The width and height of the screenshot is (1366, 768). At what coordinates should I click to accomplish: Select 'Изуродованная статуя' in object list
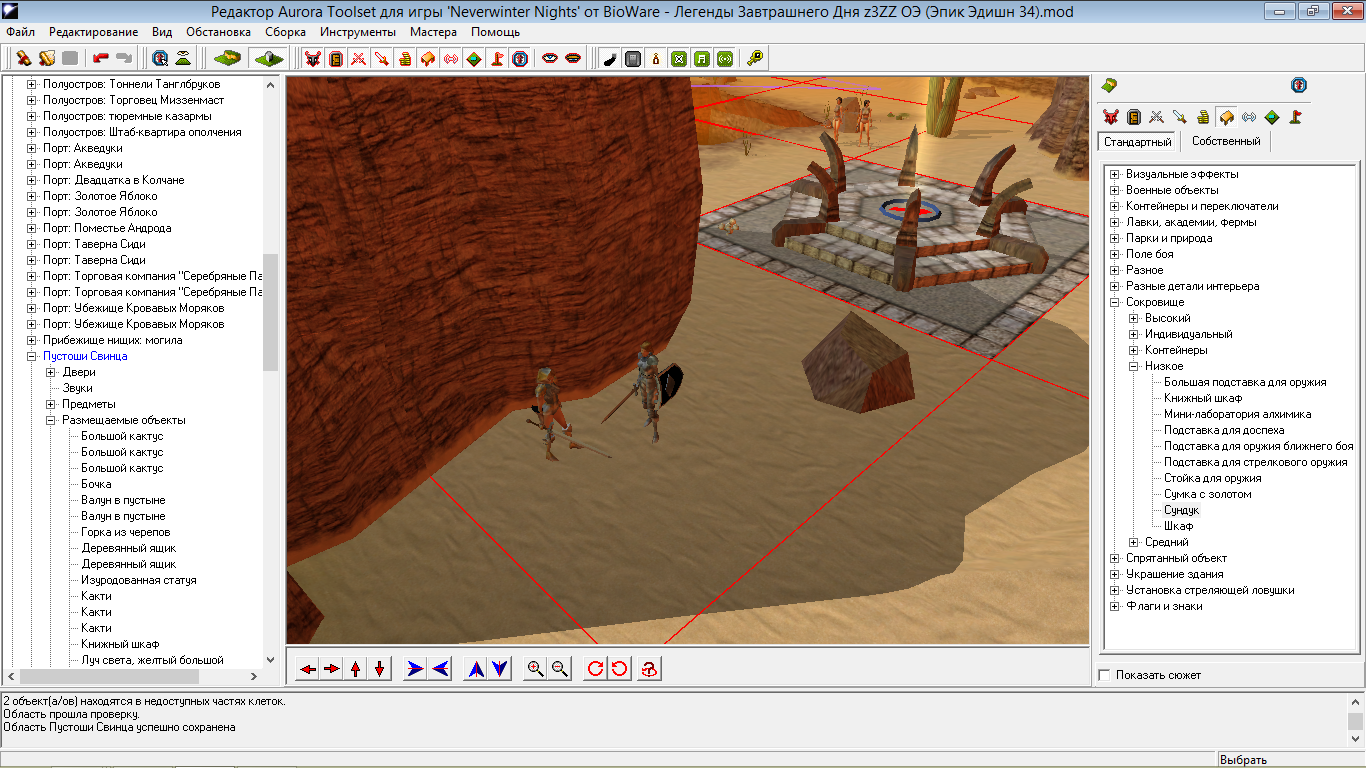coord(139,580)
